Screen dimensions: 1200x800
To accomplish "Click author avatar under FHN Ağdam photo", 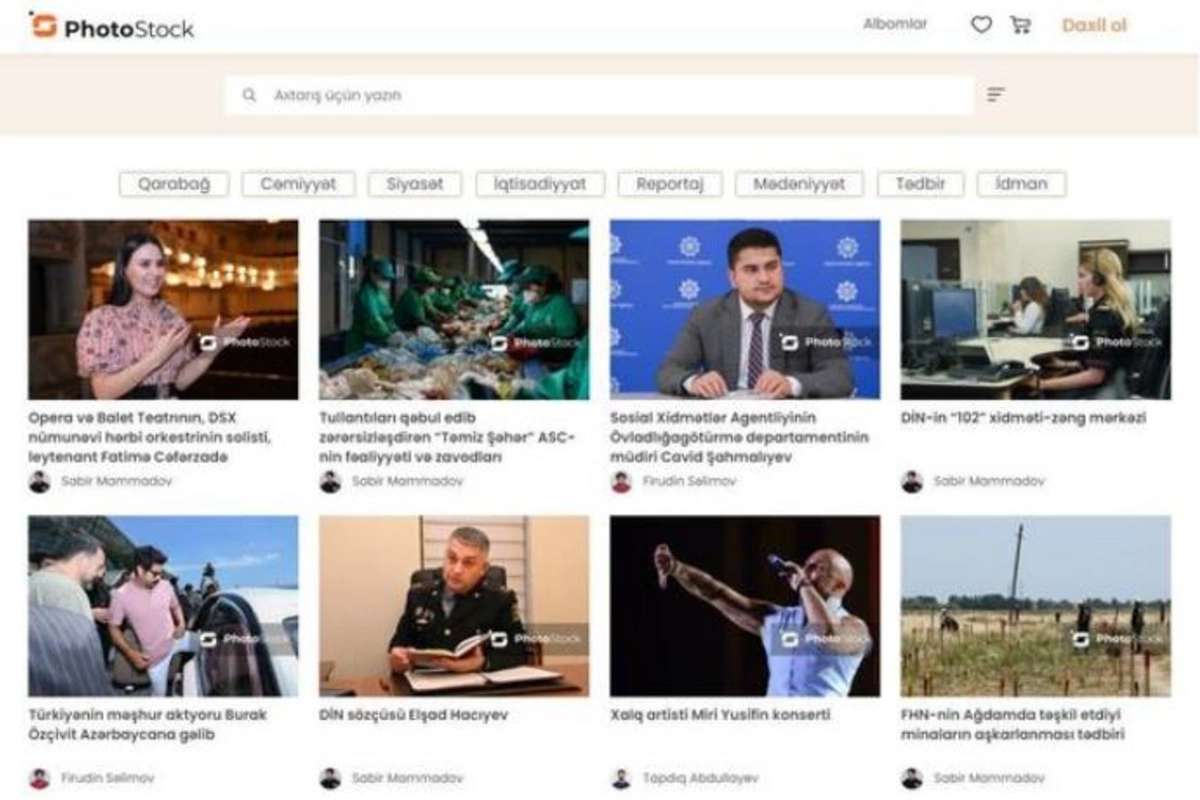I will click(912, 778).
